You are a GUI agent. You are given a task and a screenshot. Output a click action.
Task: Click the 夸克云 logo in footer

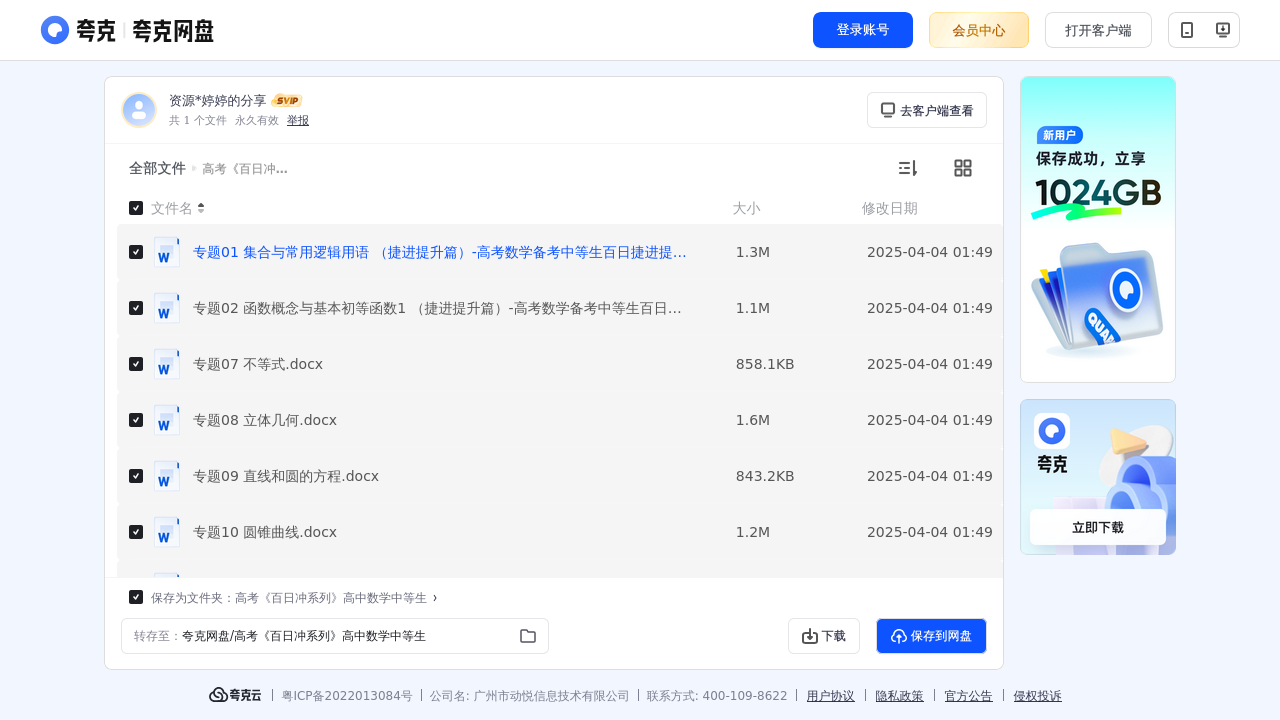coord(235,695)
